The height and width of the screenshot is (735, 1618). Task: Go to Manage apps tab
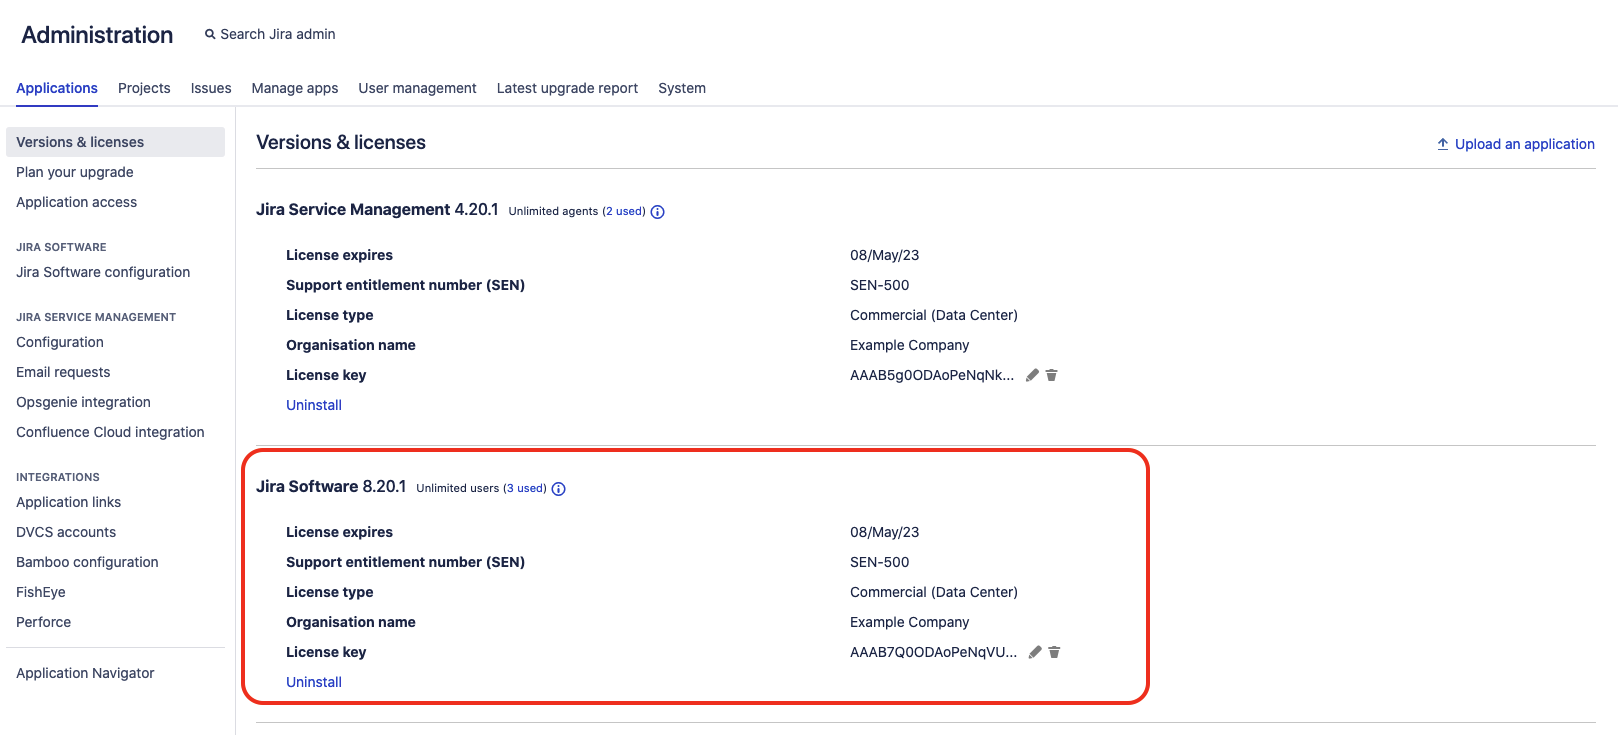point(295,88)
